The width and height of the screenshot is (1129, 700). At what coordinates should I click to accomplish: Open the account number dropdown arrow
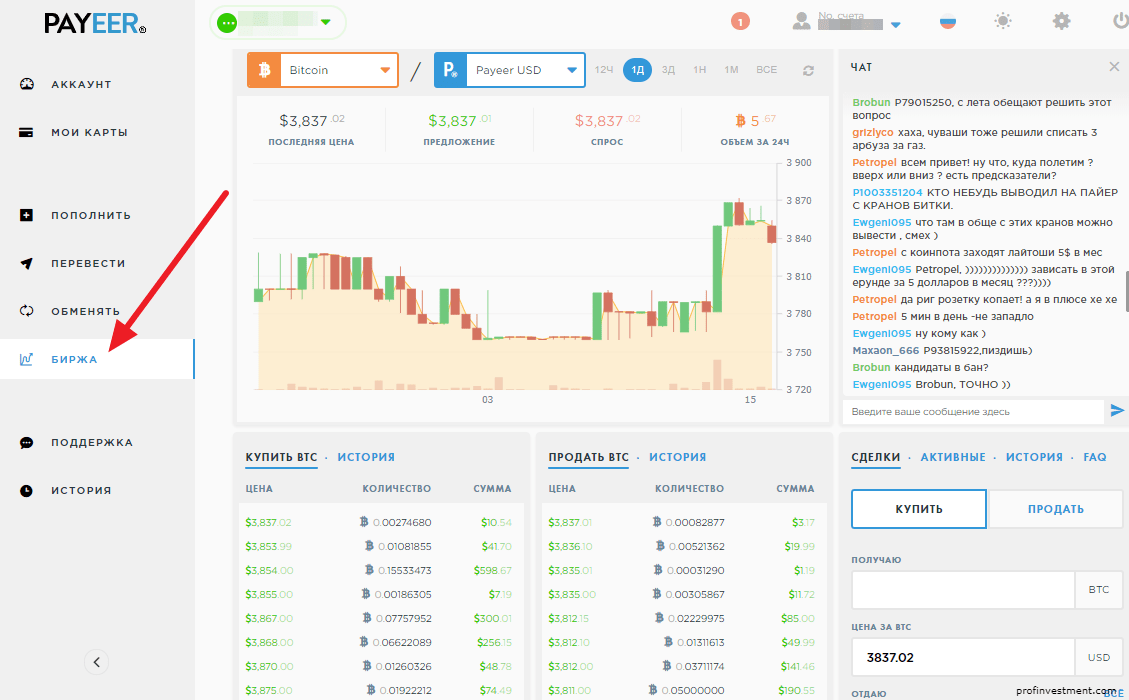click(x=896, y=24)
